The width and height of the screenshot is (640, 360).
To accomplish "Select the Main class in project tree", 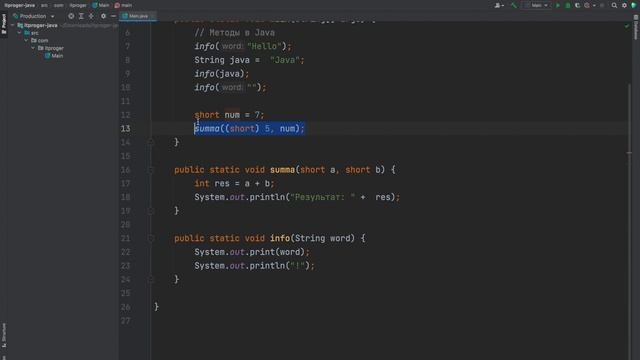I will tap(54, 56).
